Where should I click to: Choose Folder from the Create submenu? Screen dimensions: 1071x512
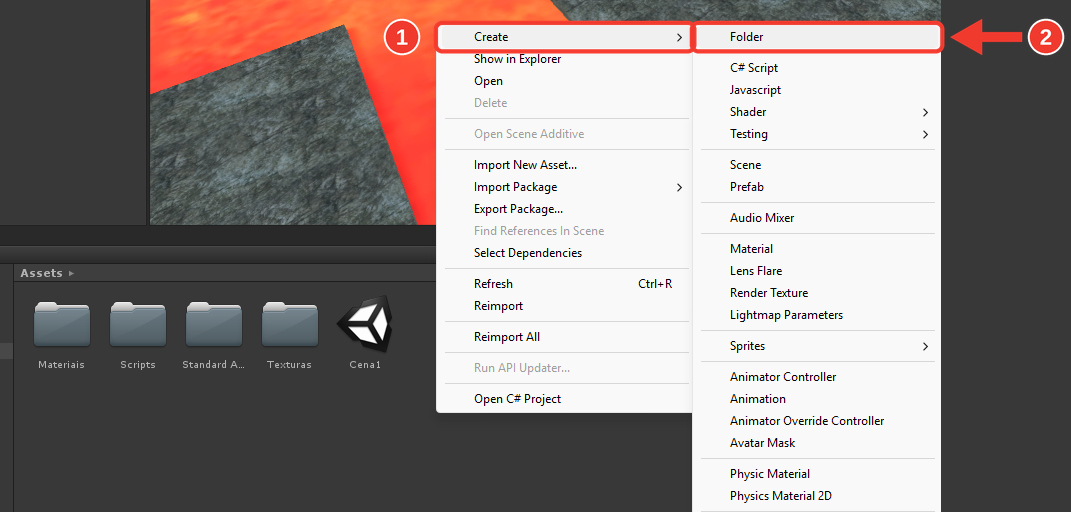tap(817, 37)
